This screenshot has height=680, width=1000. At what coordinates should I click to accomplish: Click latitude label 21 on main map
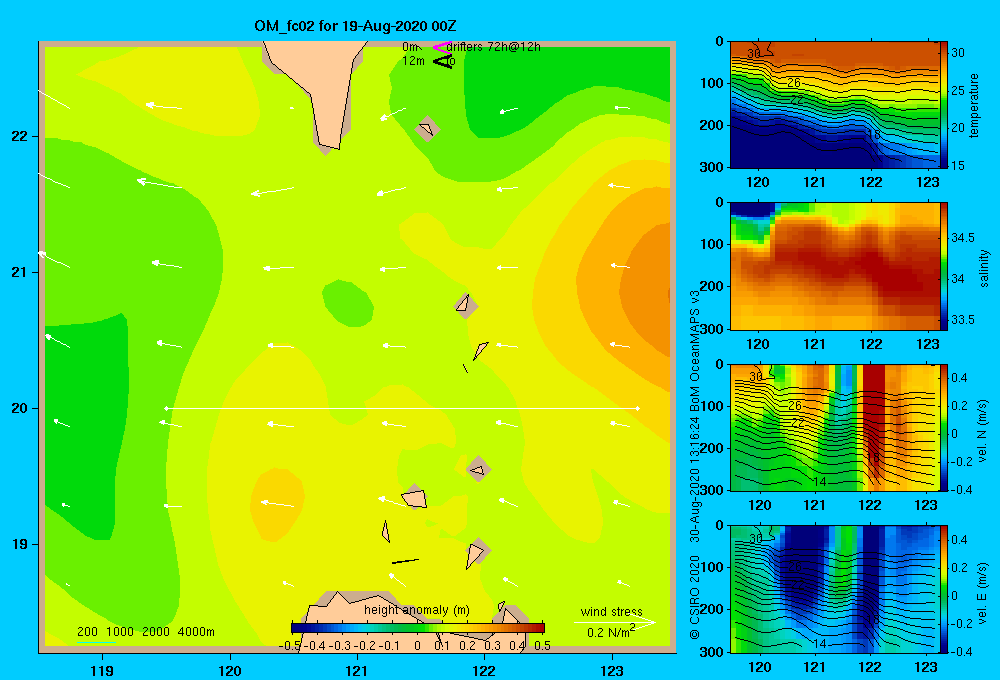(19, 272)
